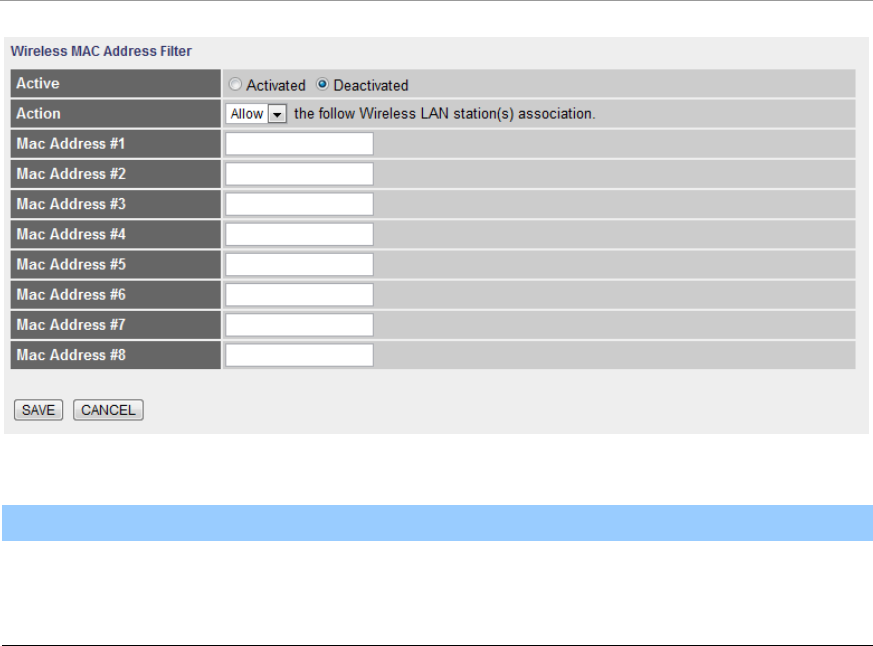Click the 'Mac Address #8' label
Viewport: 873px width, 646px height.
tap(71, 355)
